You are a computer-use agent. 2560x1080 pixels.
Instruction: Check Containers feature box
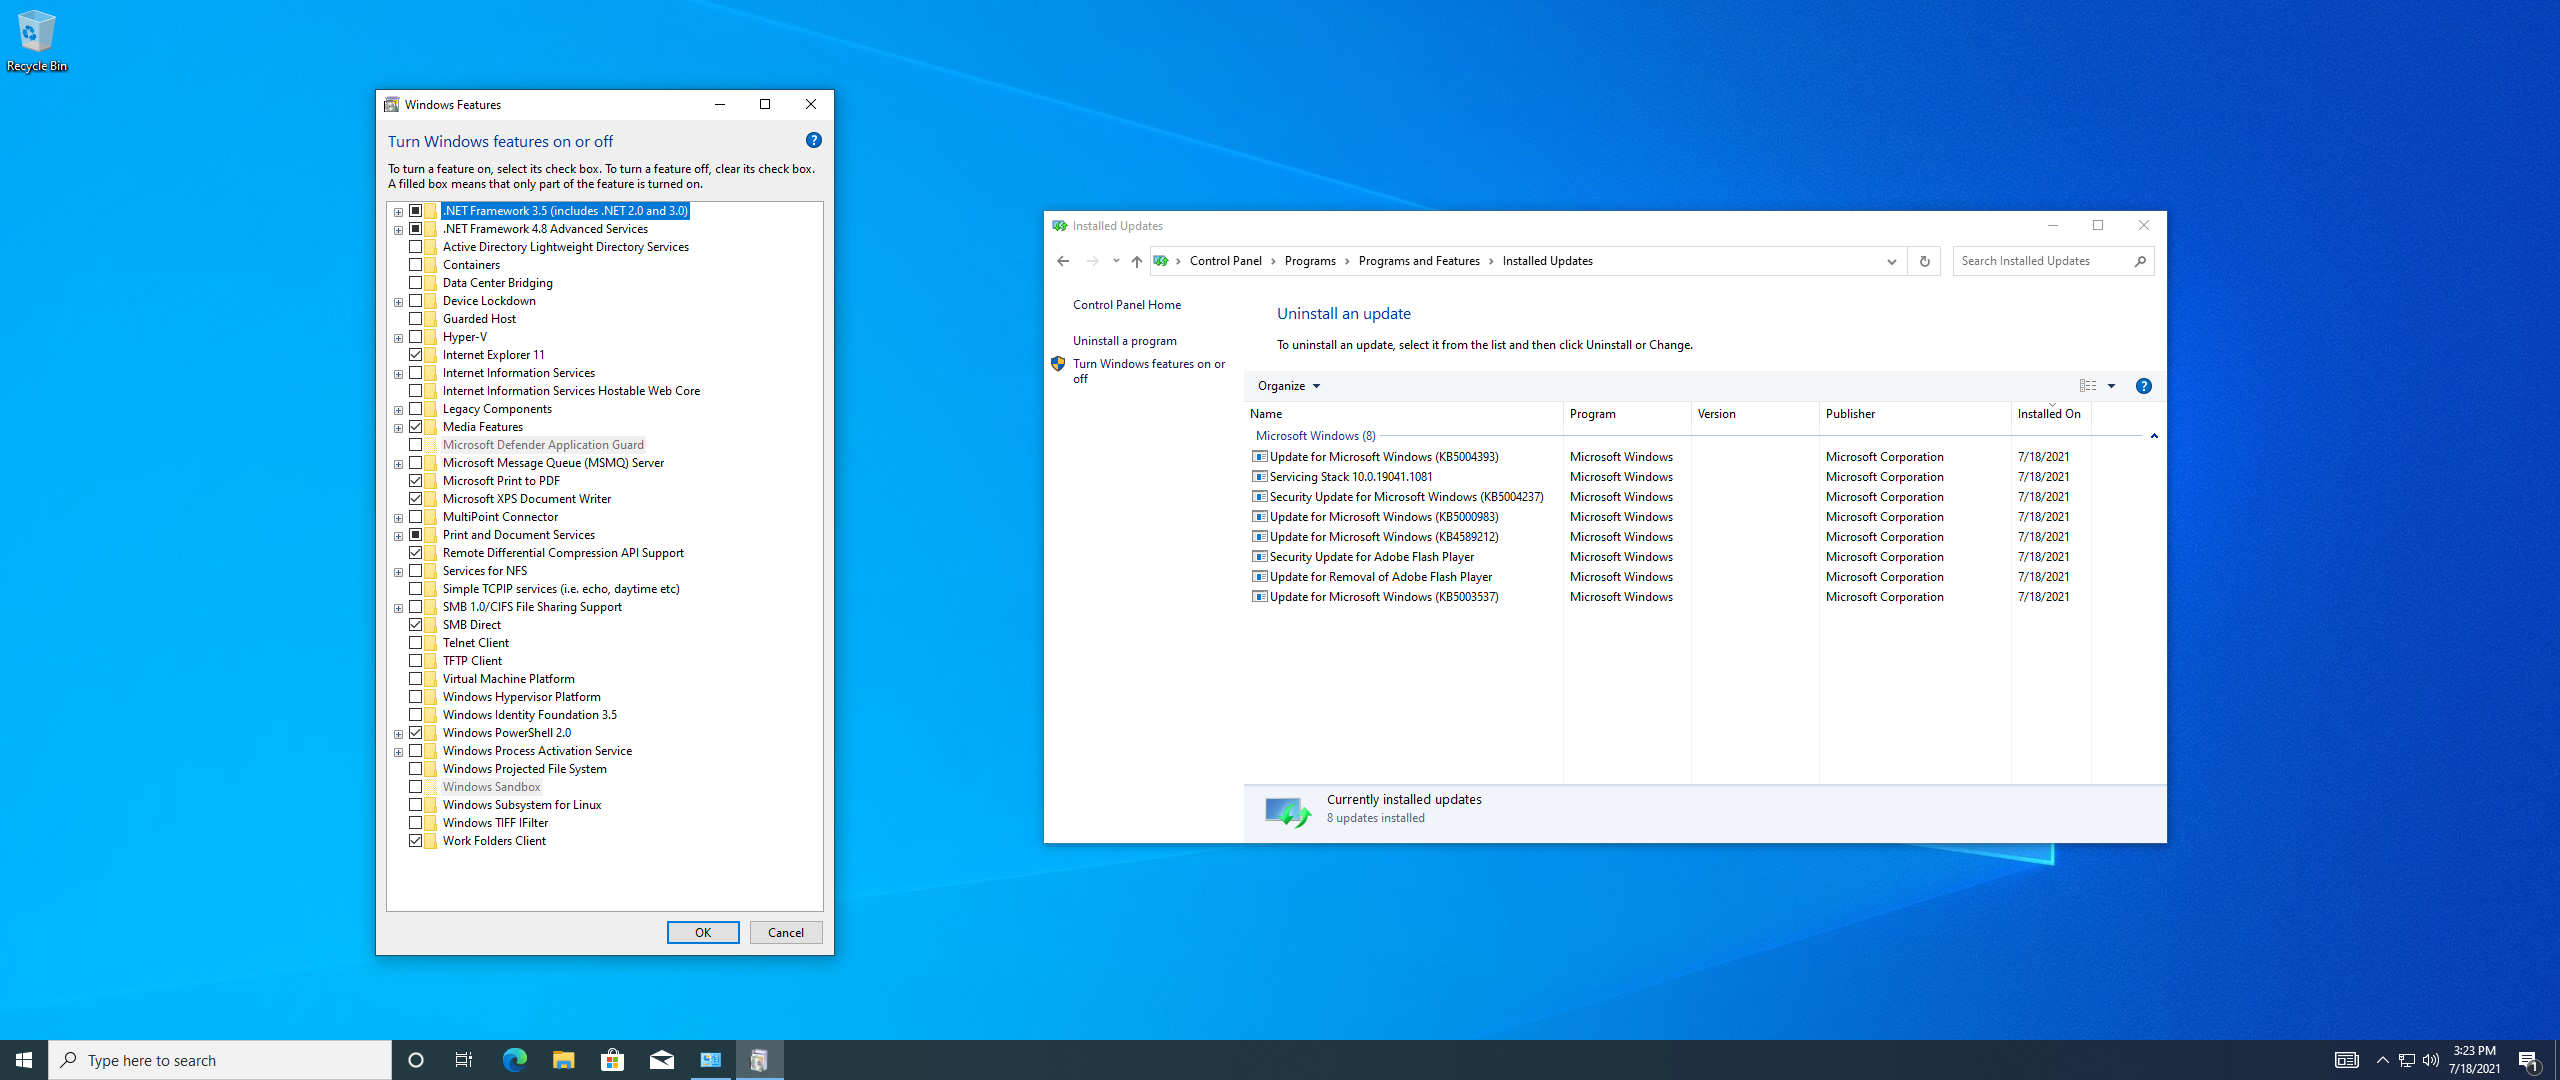point(415,265)
